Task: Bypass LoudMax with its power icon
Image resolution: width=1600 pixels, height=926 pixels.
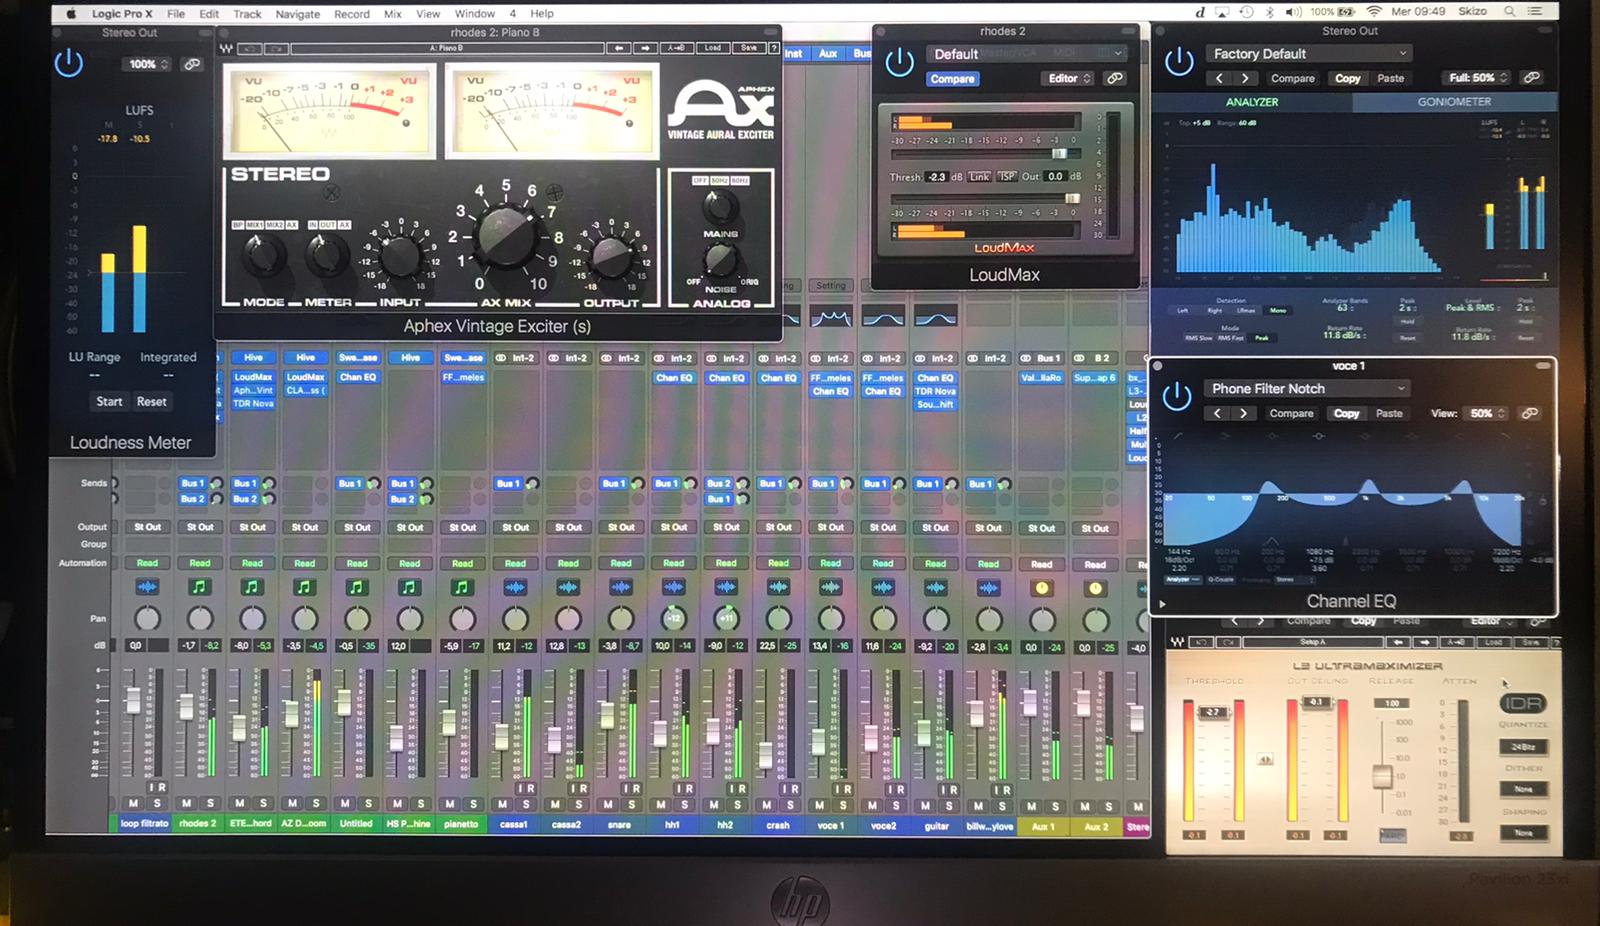Action: (x=899, y=63)
